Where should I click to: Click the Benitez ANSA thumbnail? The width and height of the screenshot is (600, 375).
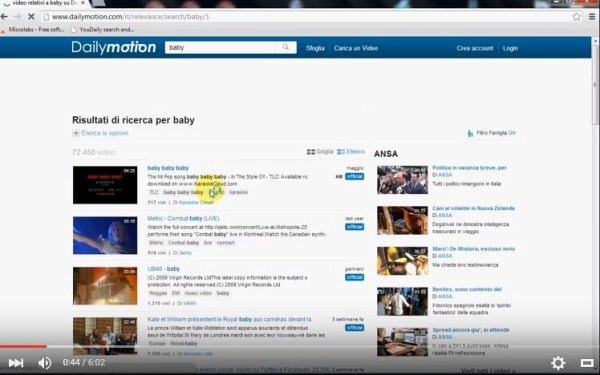tap(402, 302)
